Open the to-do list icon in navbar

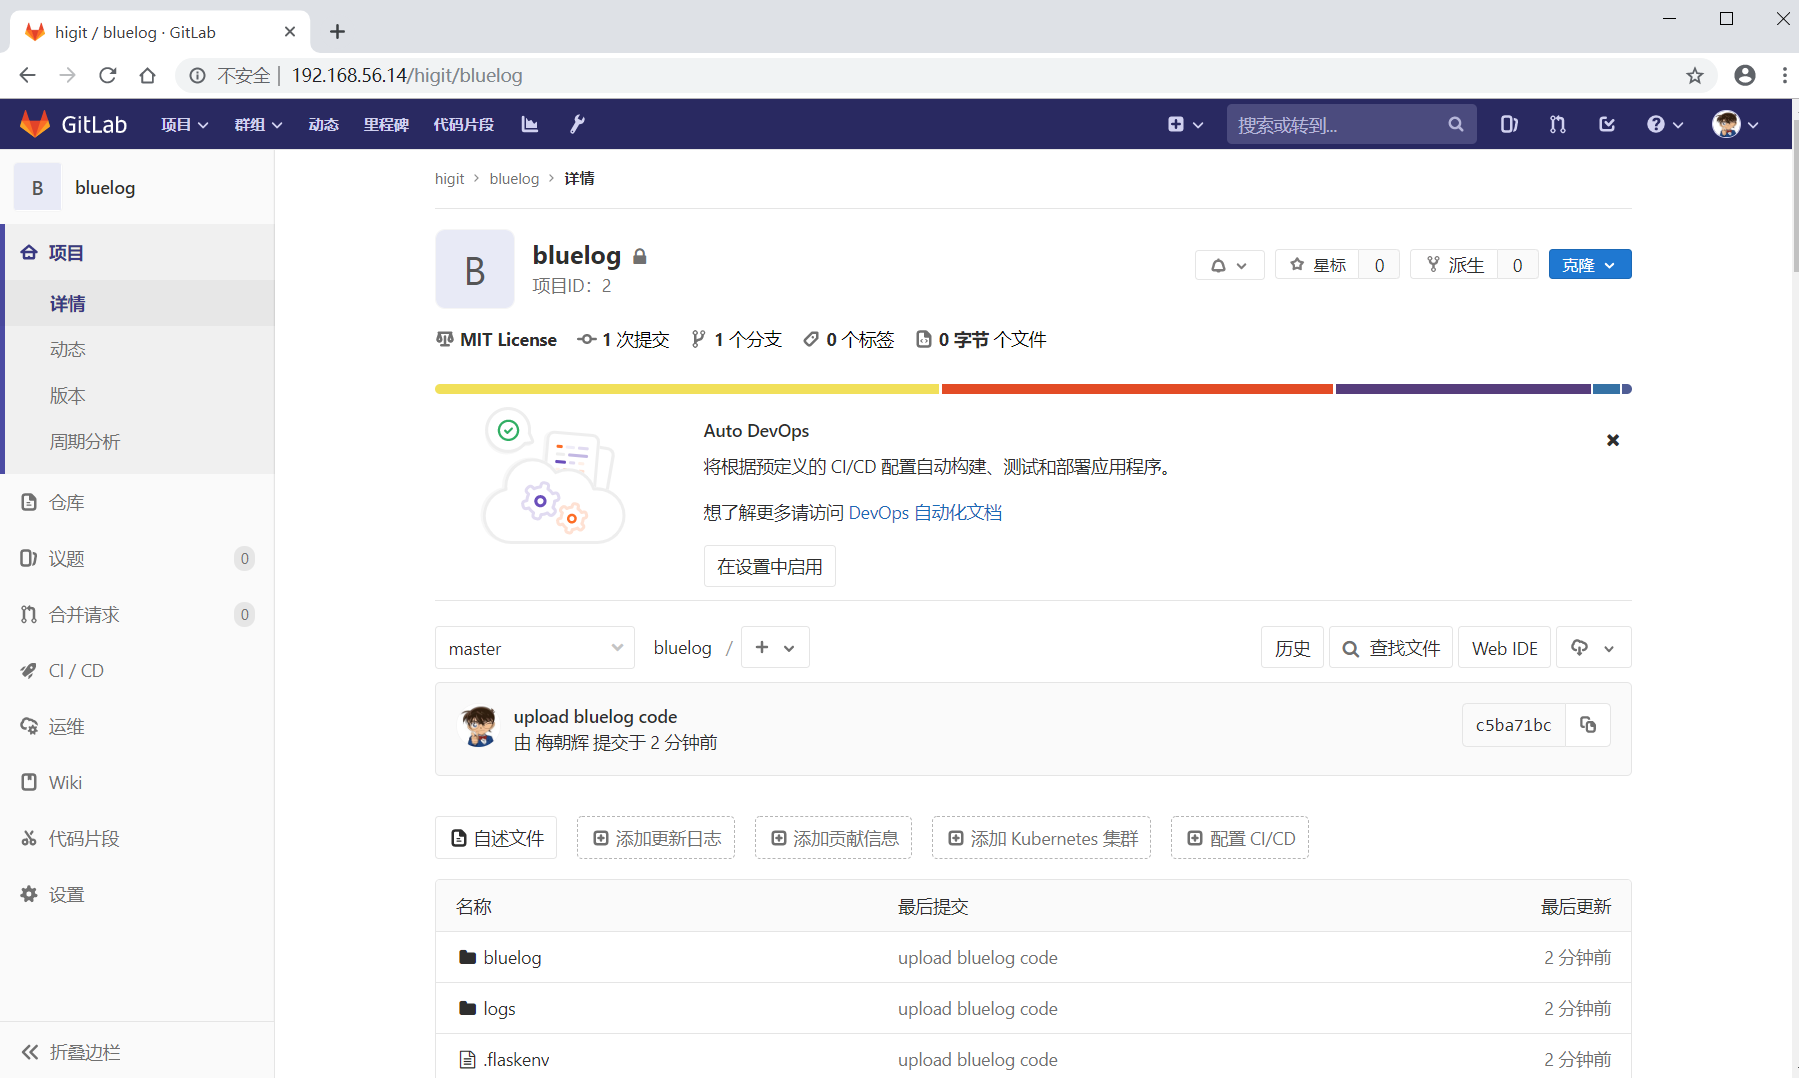coord(1607,124)
